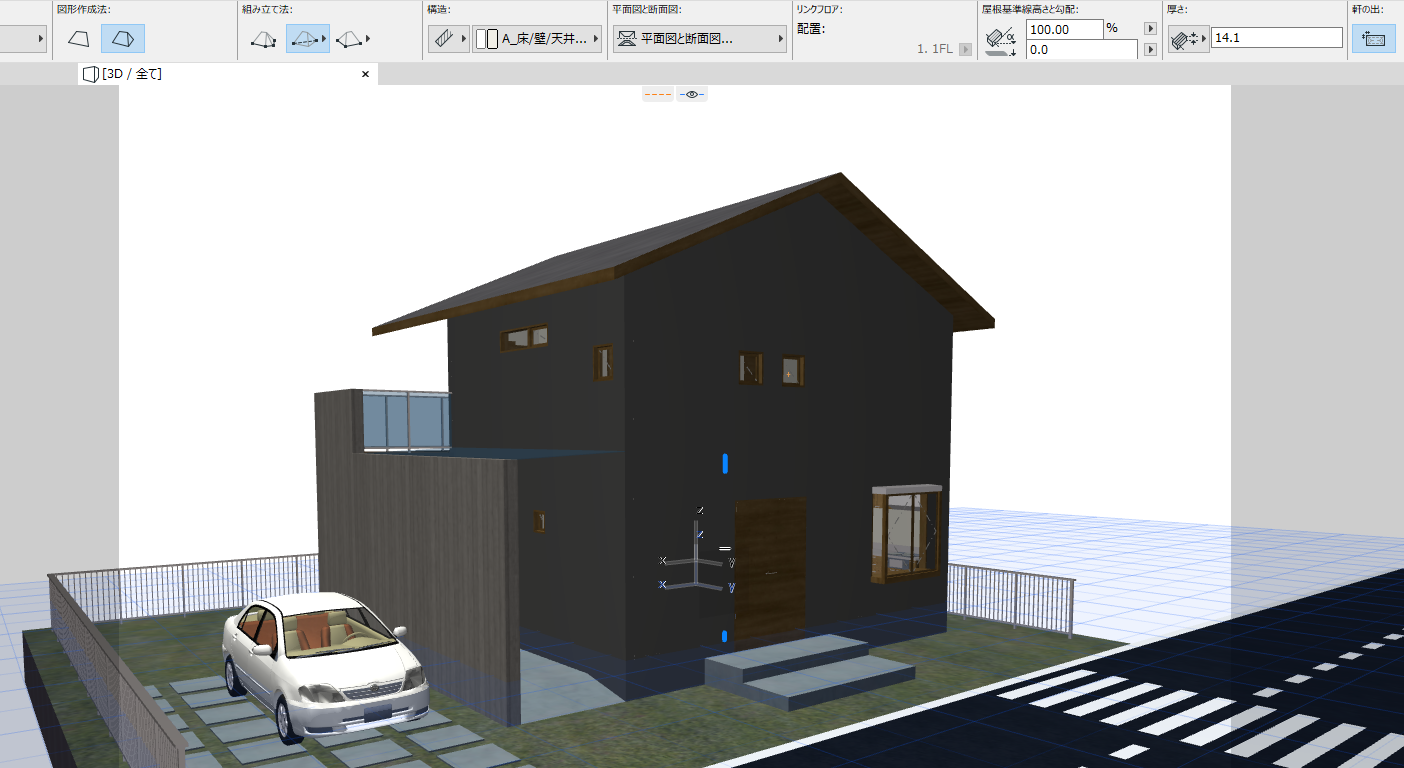Select the multi-plane roof geometry method
Screen dimensions: 1404x768
point(123,39)
